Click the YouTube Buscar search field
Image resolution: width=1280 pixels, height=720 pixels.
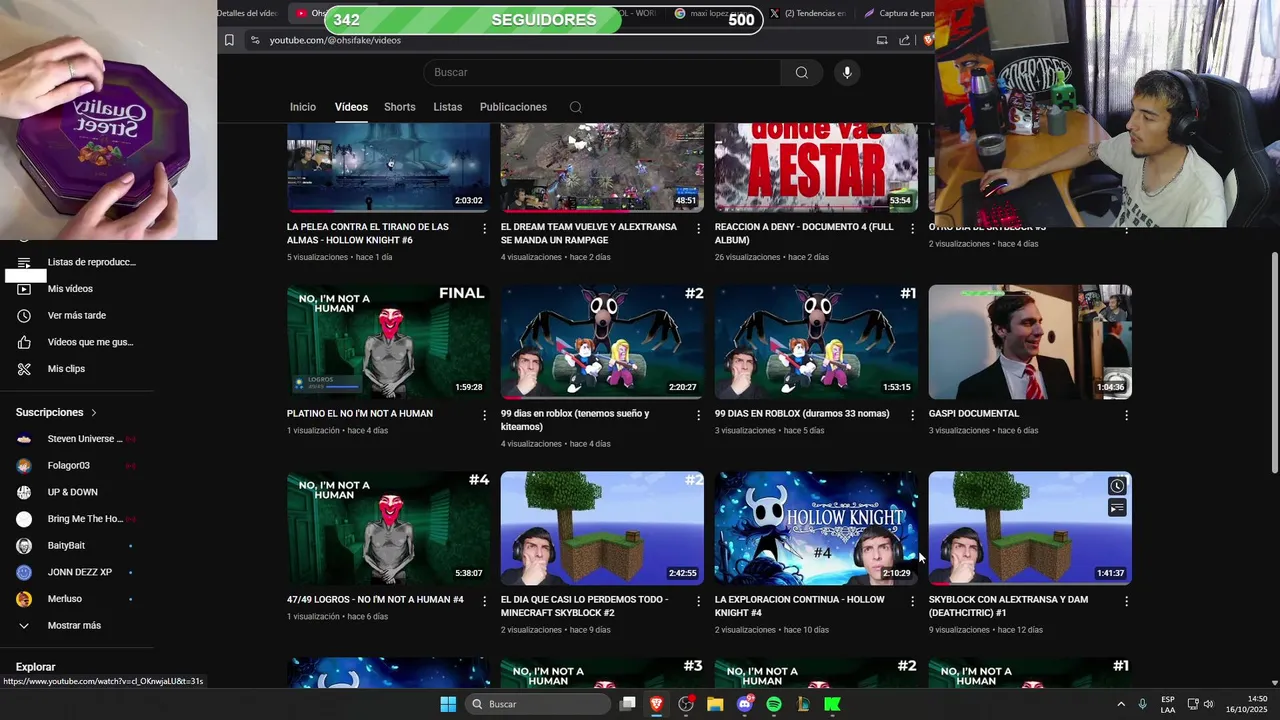click(602, 72)
